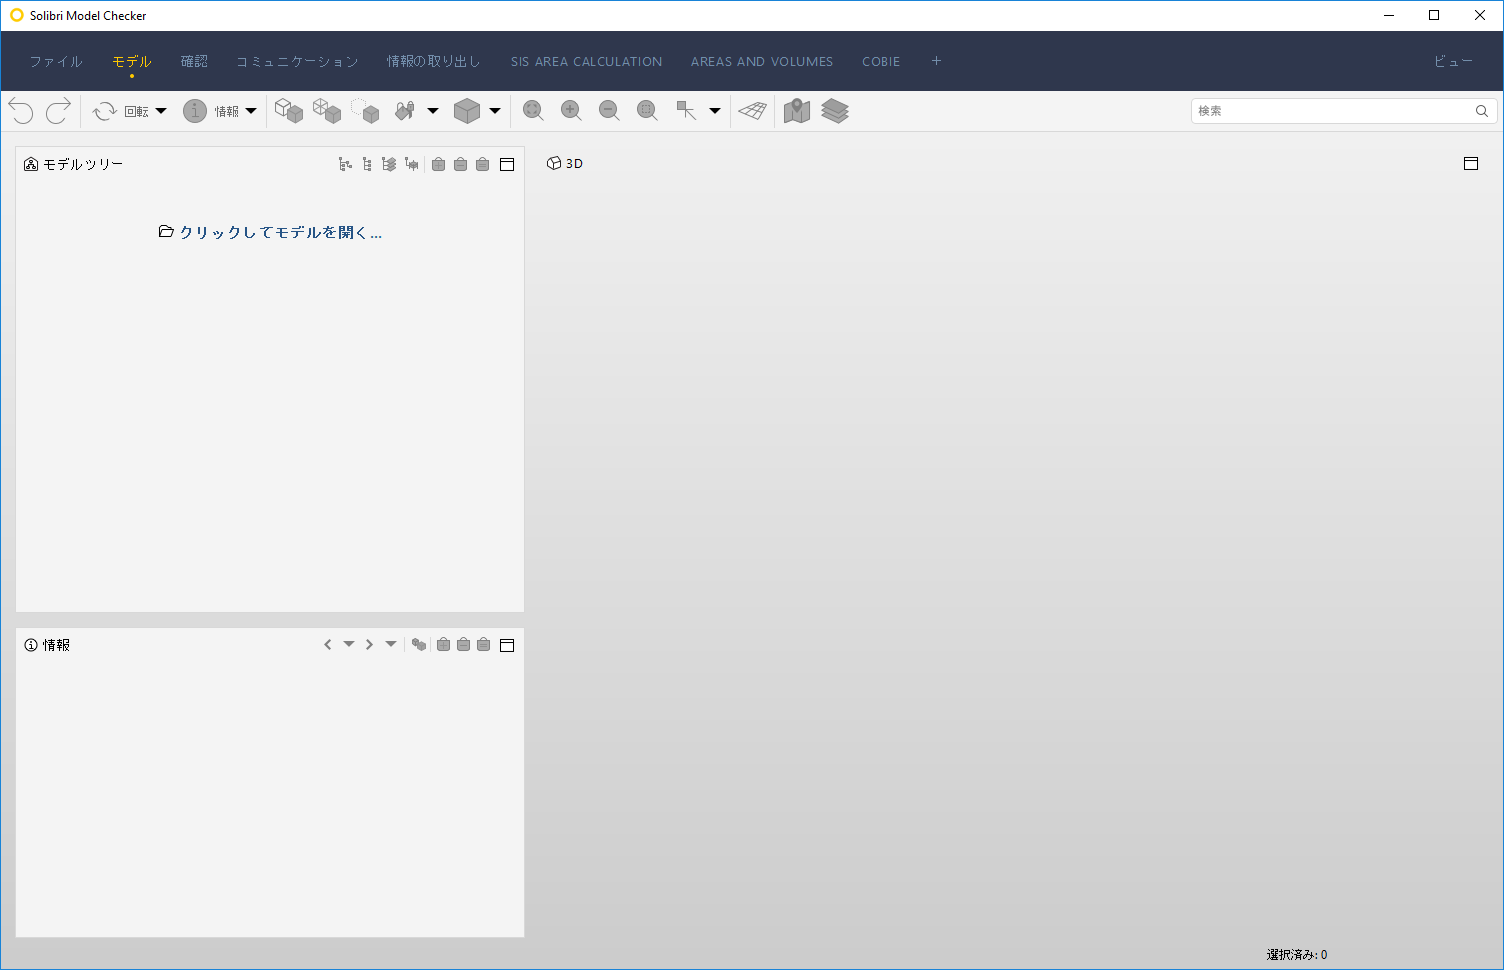Screen dimensions: 1504x970
Task: Open the ビュー menu
Action: coord(1454,61)
